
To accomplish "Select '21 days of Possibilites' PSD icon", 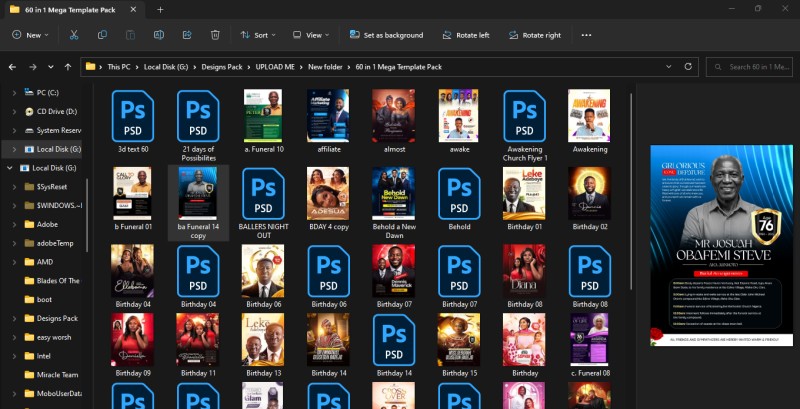I will click(198, 116).
